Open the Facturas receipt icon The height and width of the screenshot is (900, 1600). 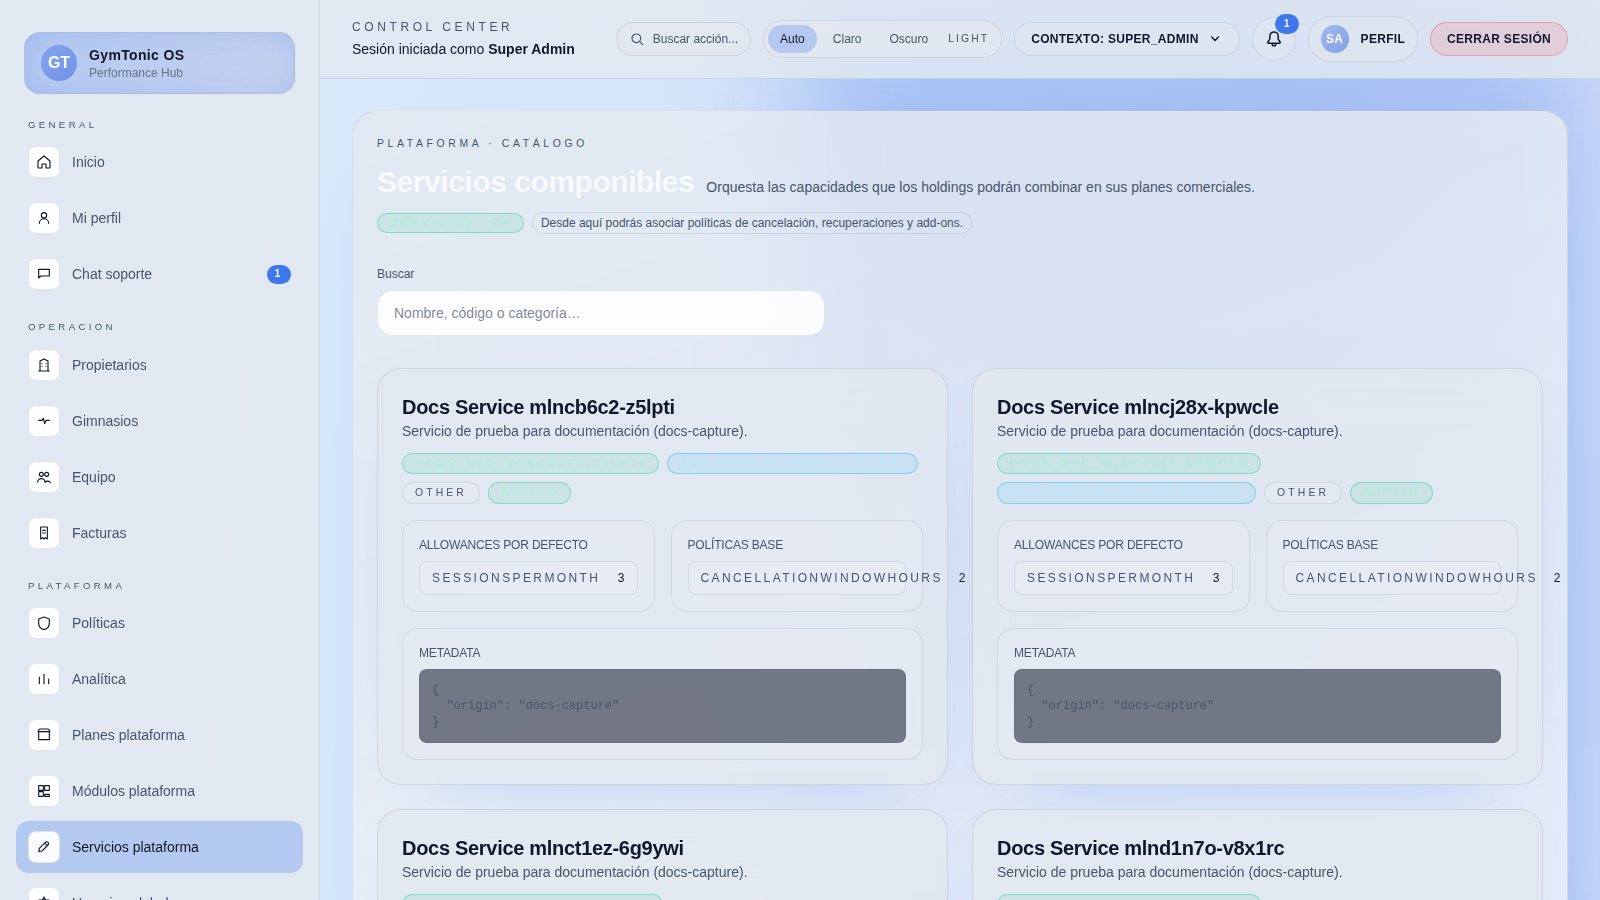44,533
